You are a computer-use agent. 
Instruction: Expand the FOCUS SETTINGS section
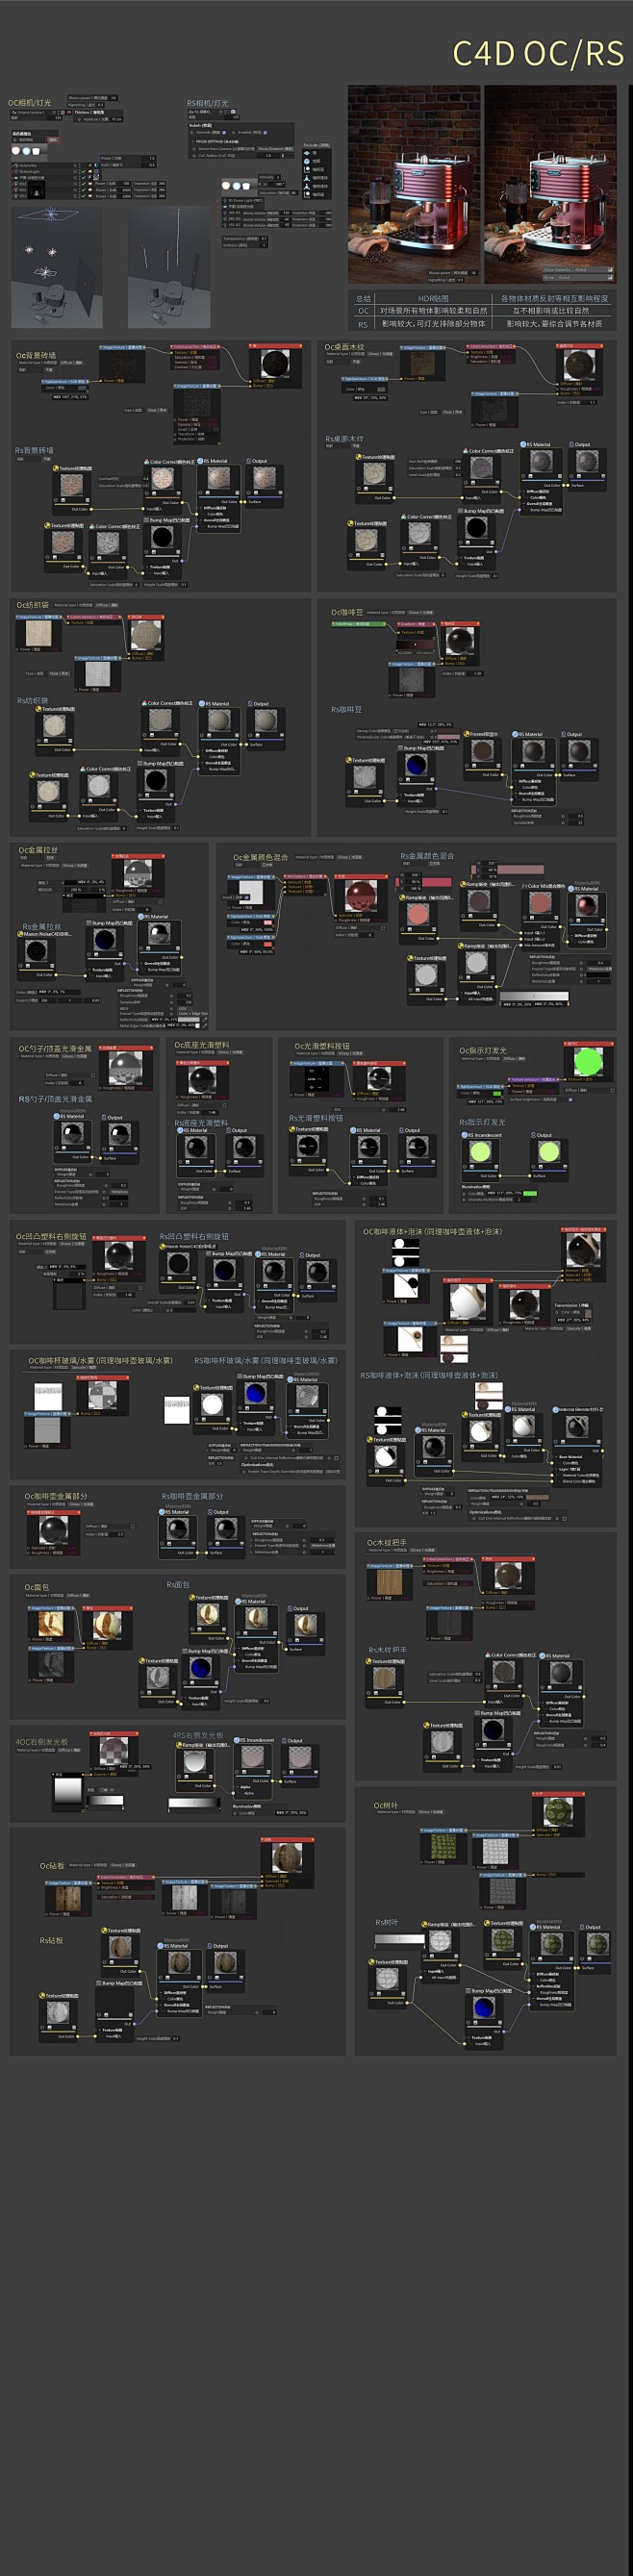coord(210,141)
